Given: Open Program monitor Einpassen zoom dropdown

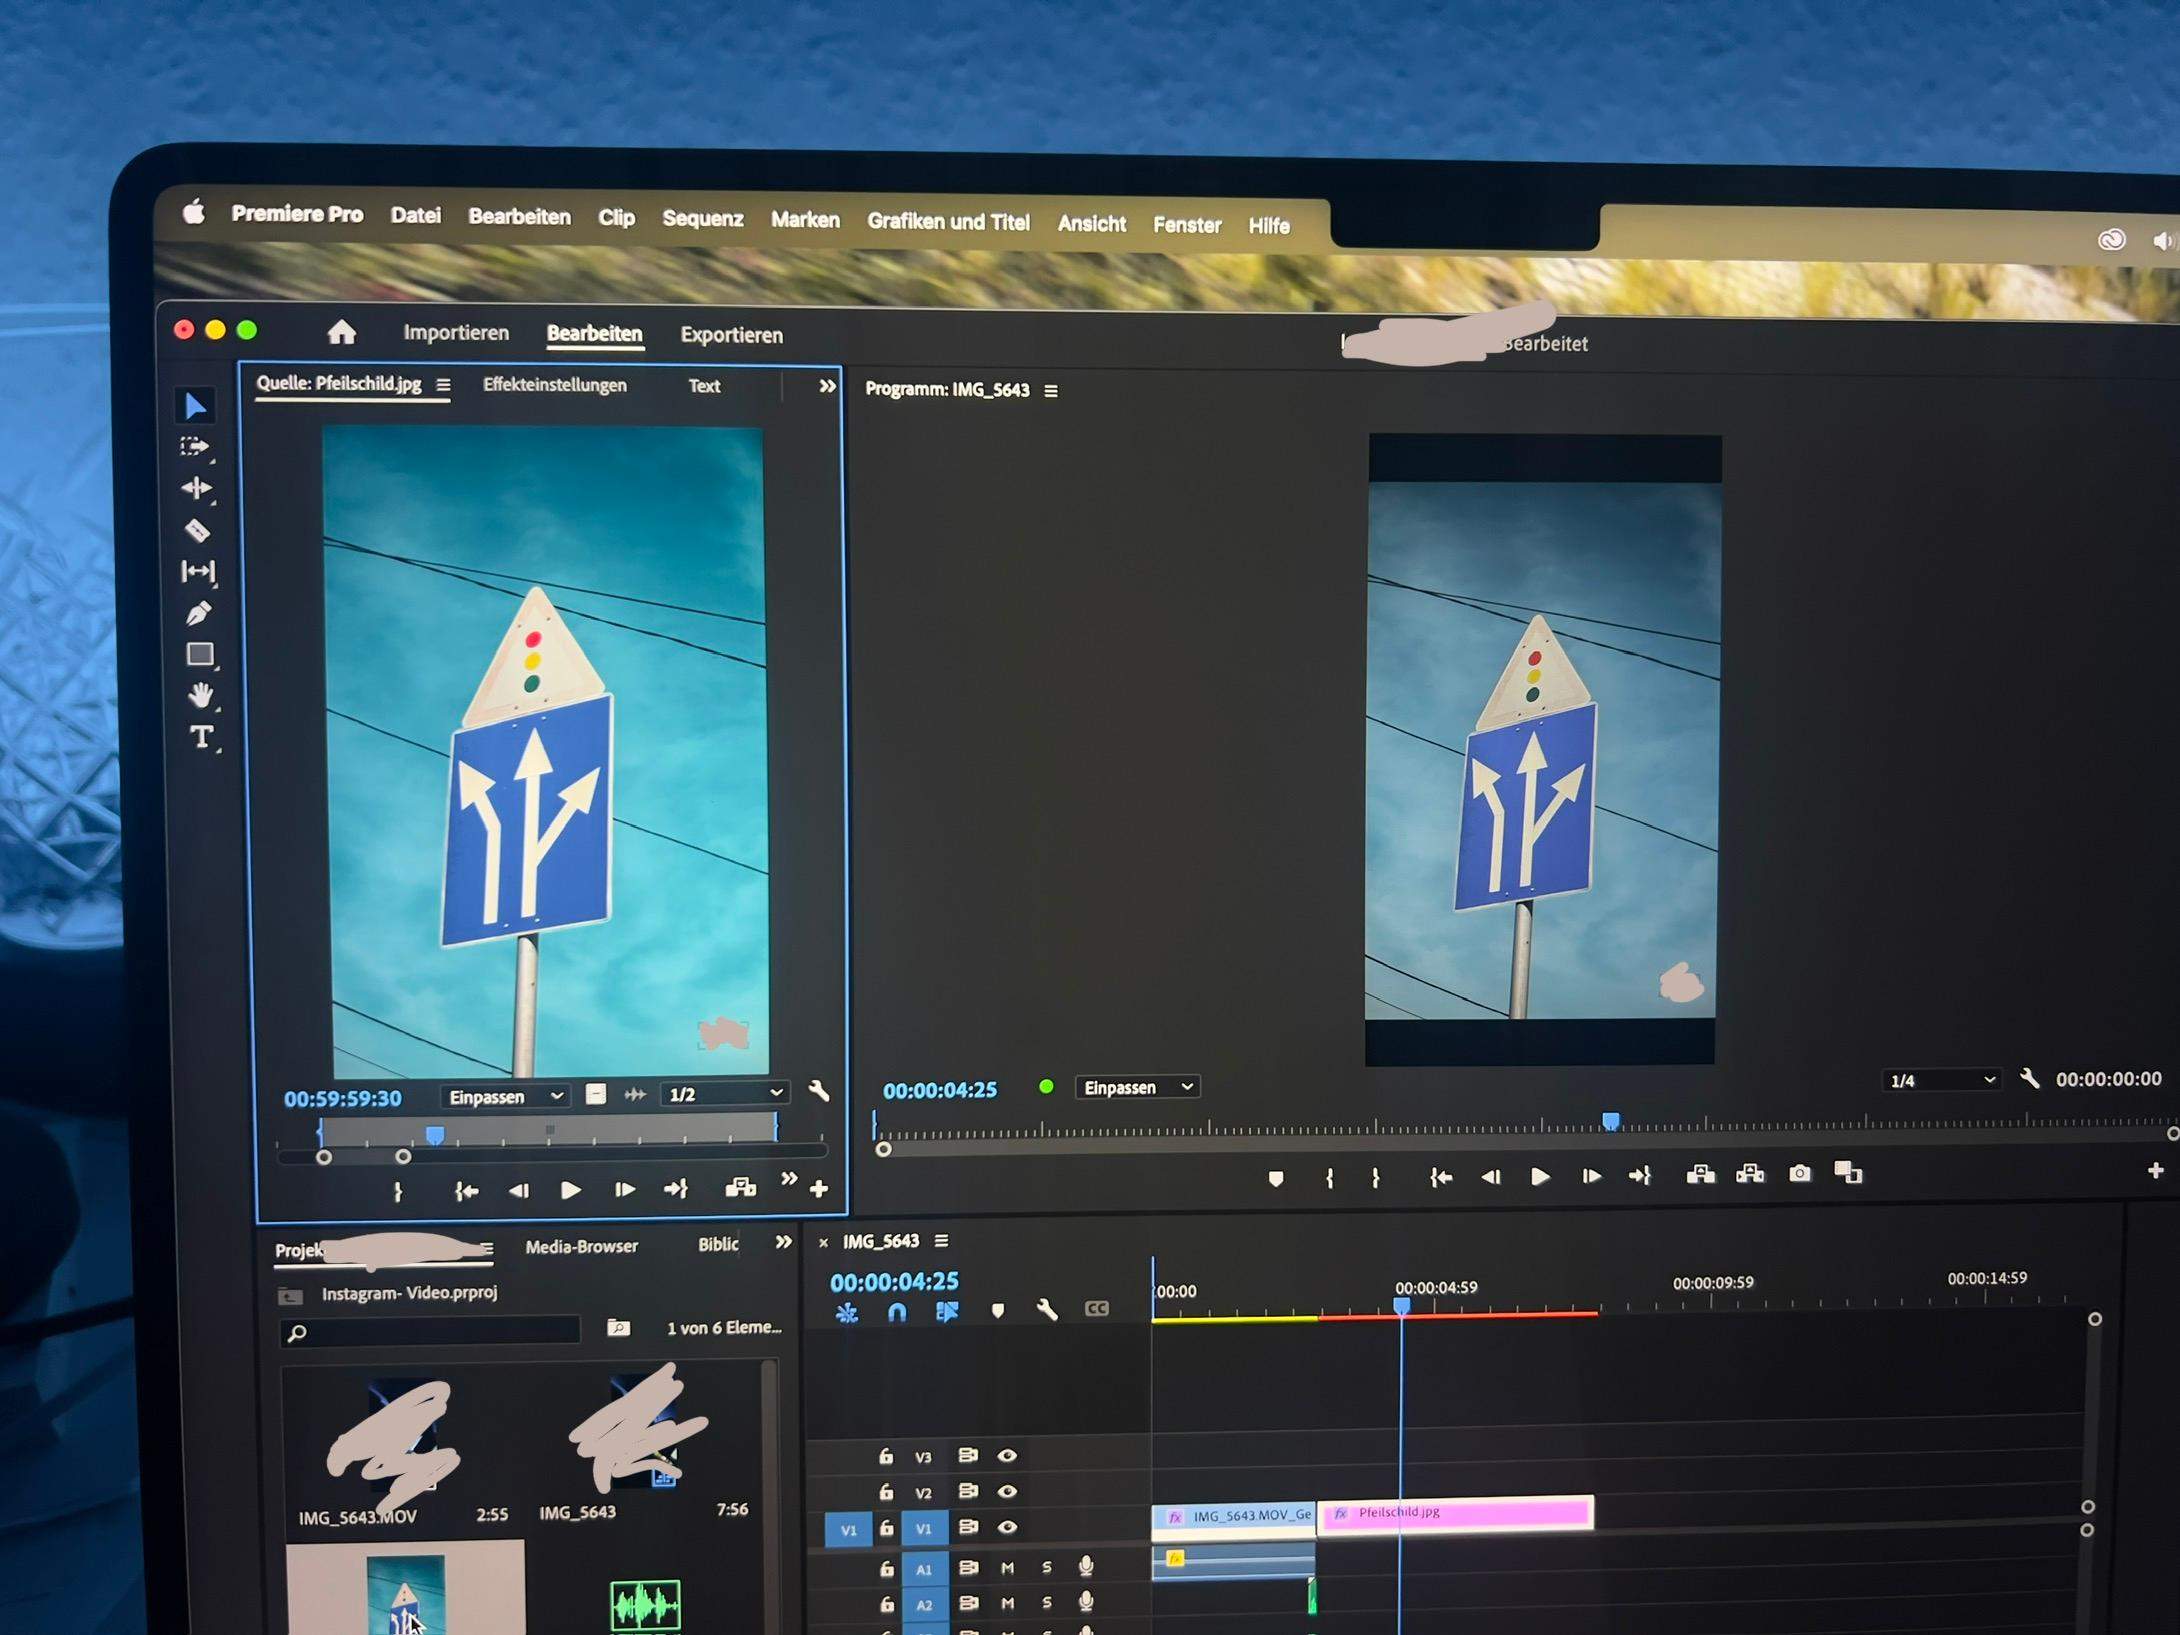Looking at the screenshot, I should click(1138, 1087).
